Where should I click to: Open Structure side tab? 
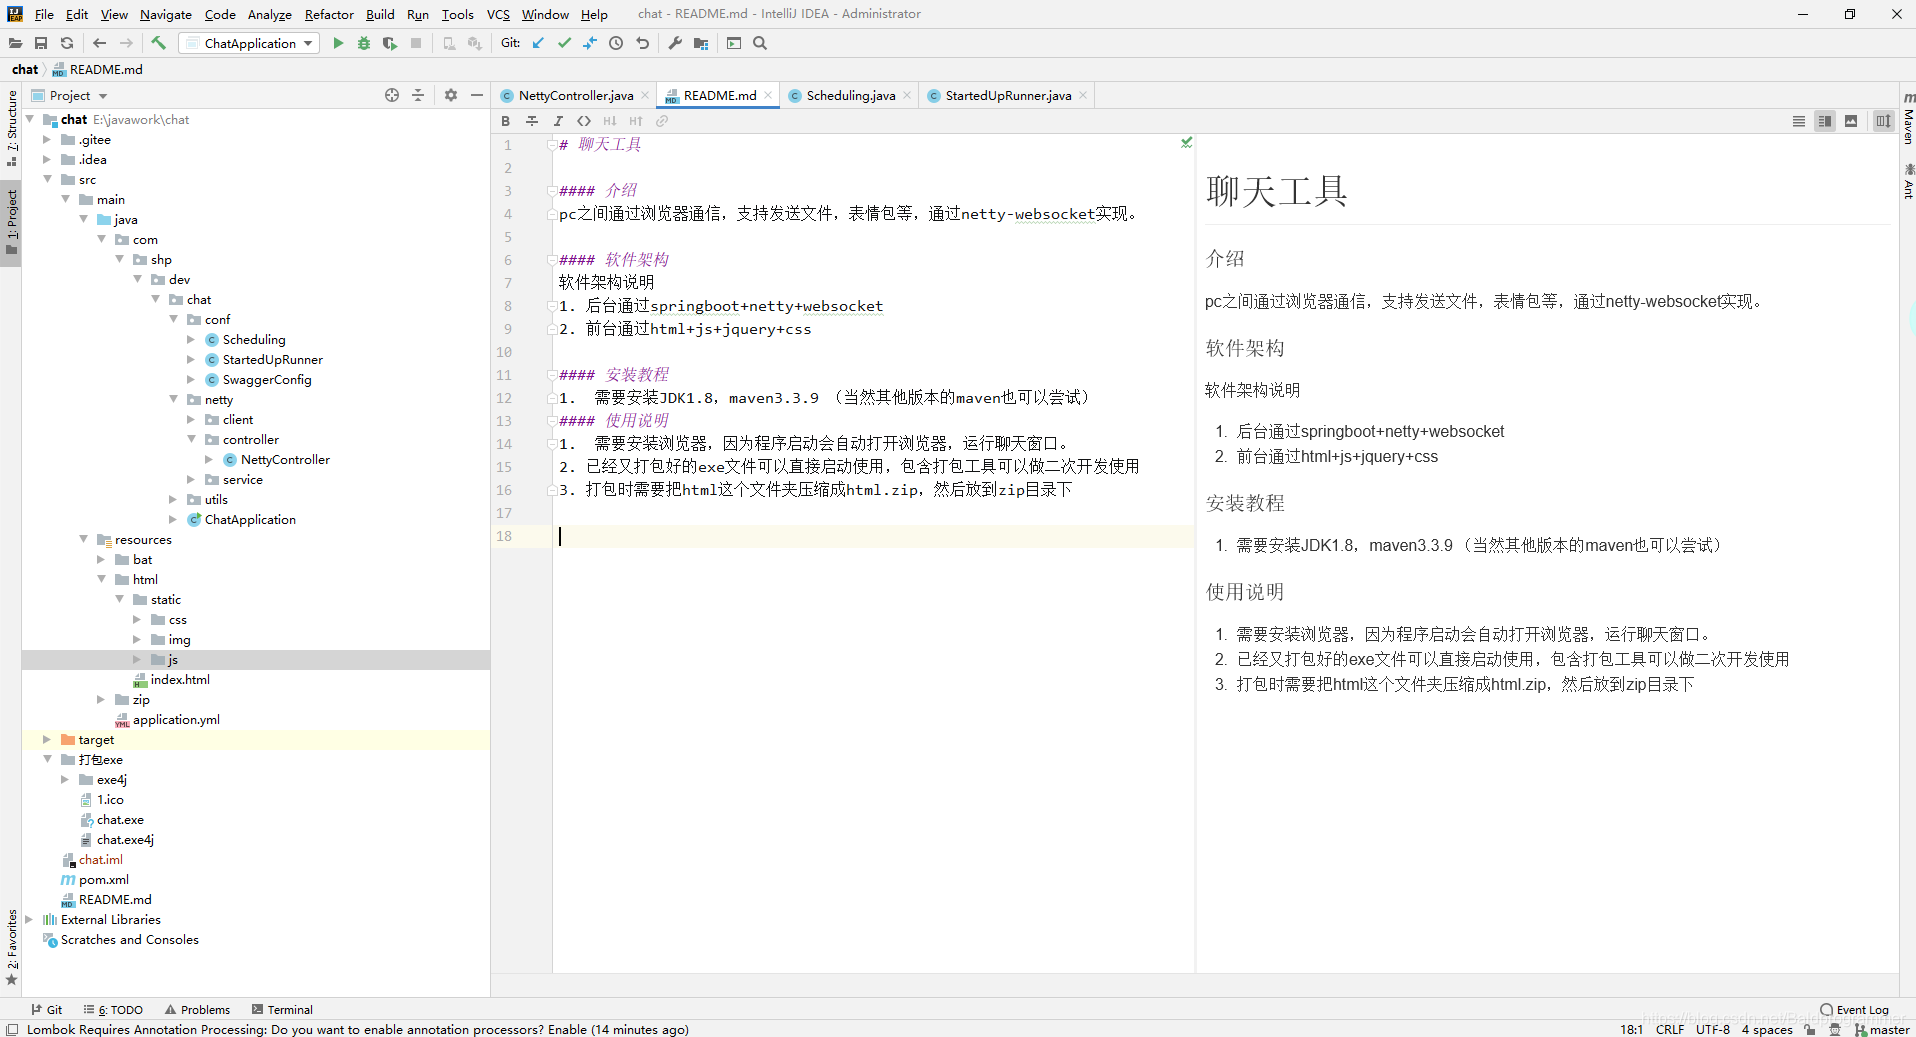11,127
